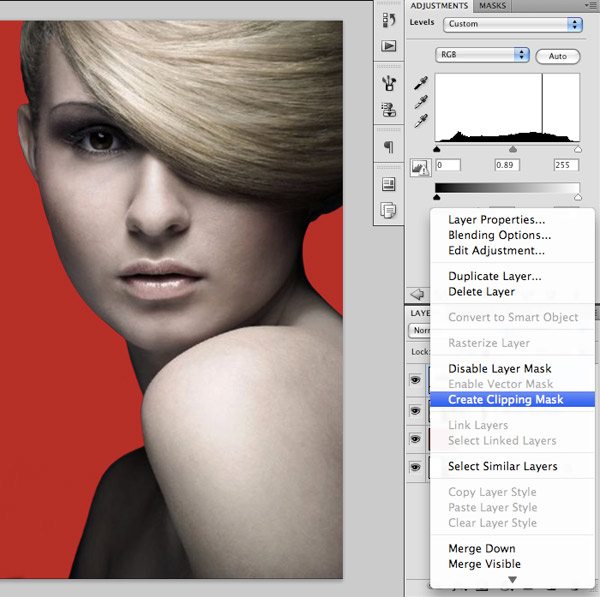This screenshot has height=597, width=600.
Task: Click the histogram warning recalculate icon
Action: pyautogui.click(x=419, y=166)
